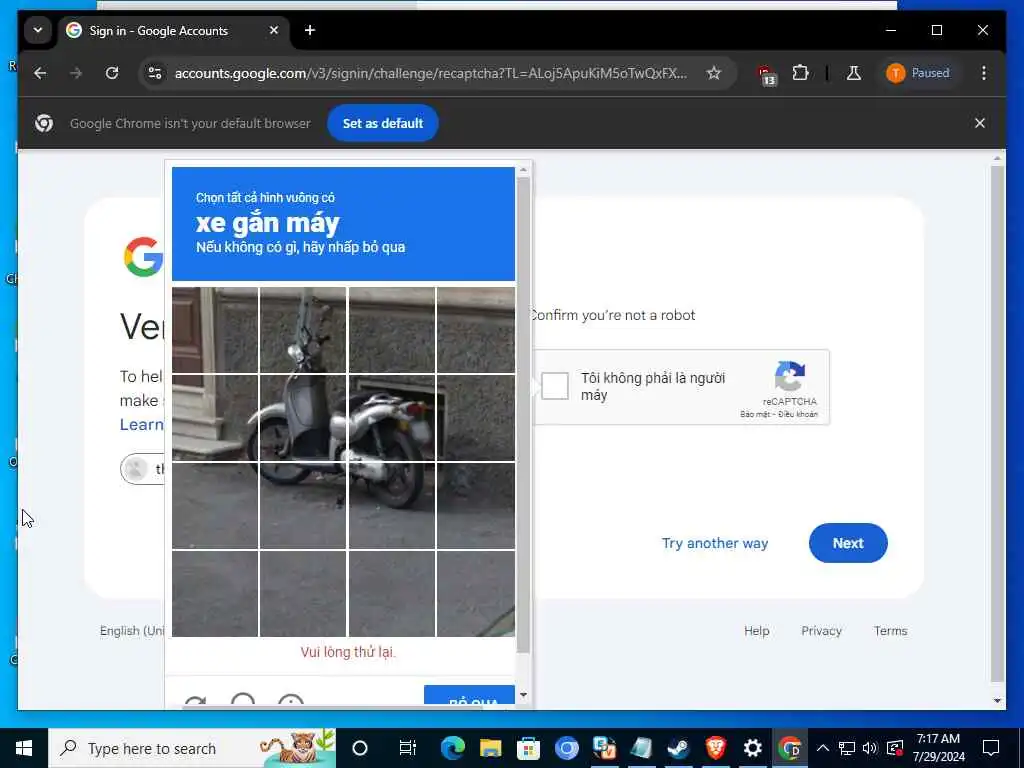Open a new tab with plus icon
The width and height of the screenshot is (1024, 768).
tap(310, 30)
